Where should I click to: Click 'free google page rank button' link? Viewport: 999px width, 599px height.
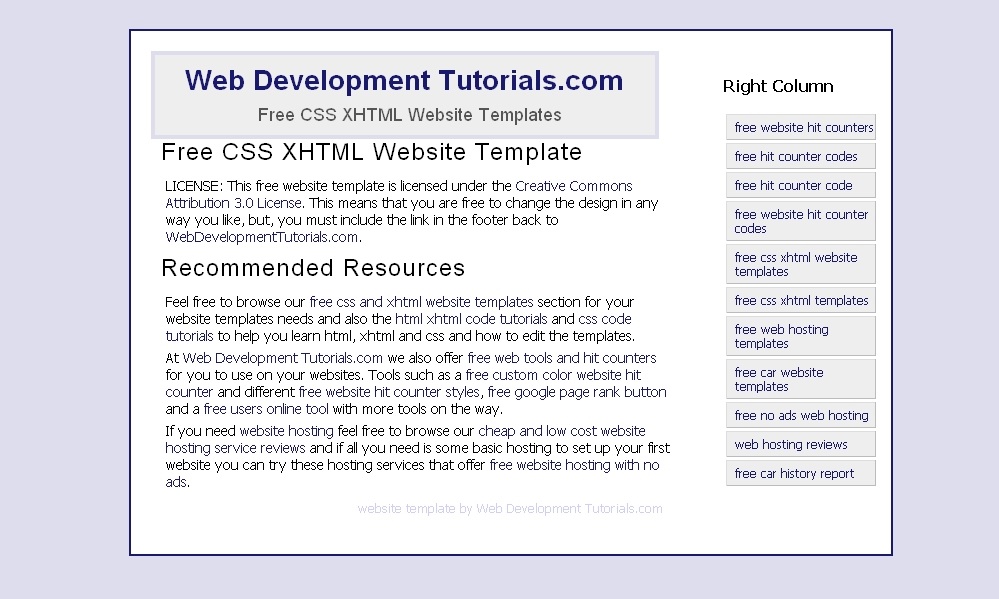click(x=577, y=393)
